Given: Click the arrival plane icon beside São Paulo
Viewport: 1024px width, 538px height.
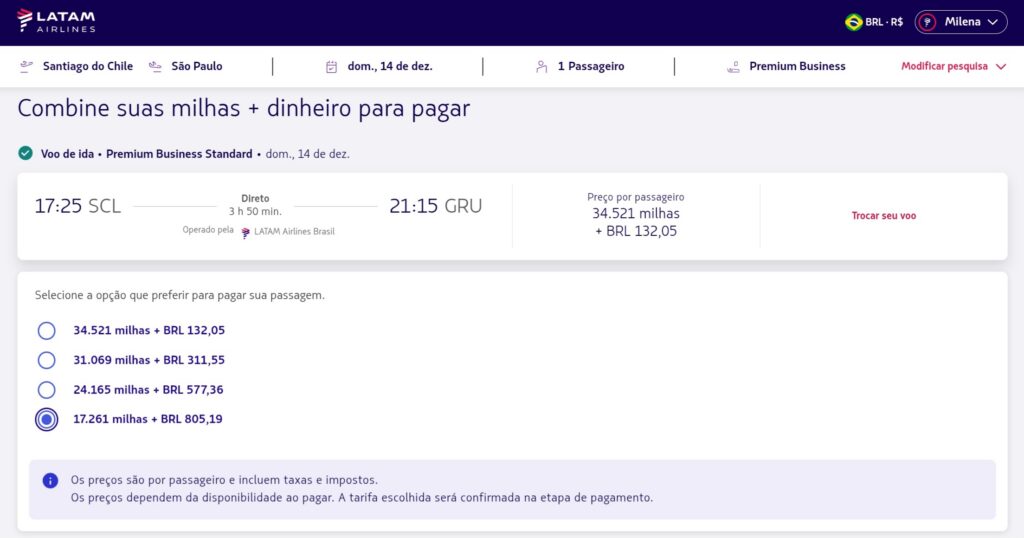Looking at the screenshot, I should (x=155, y=66).
